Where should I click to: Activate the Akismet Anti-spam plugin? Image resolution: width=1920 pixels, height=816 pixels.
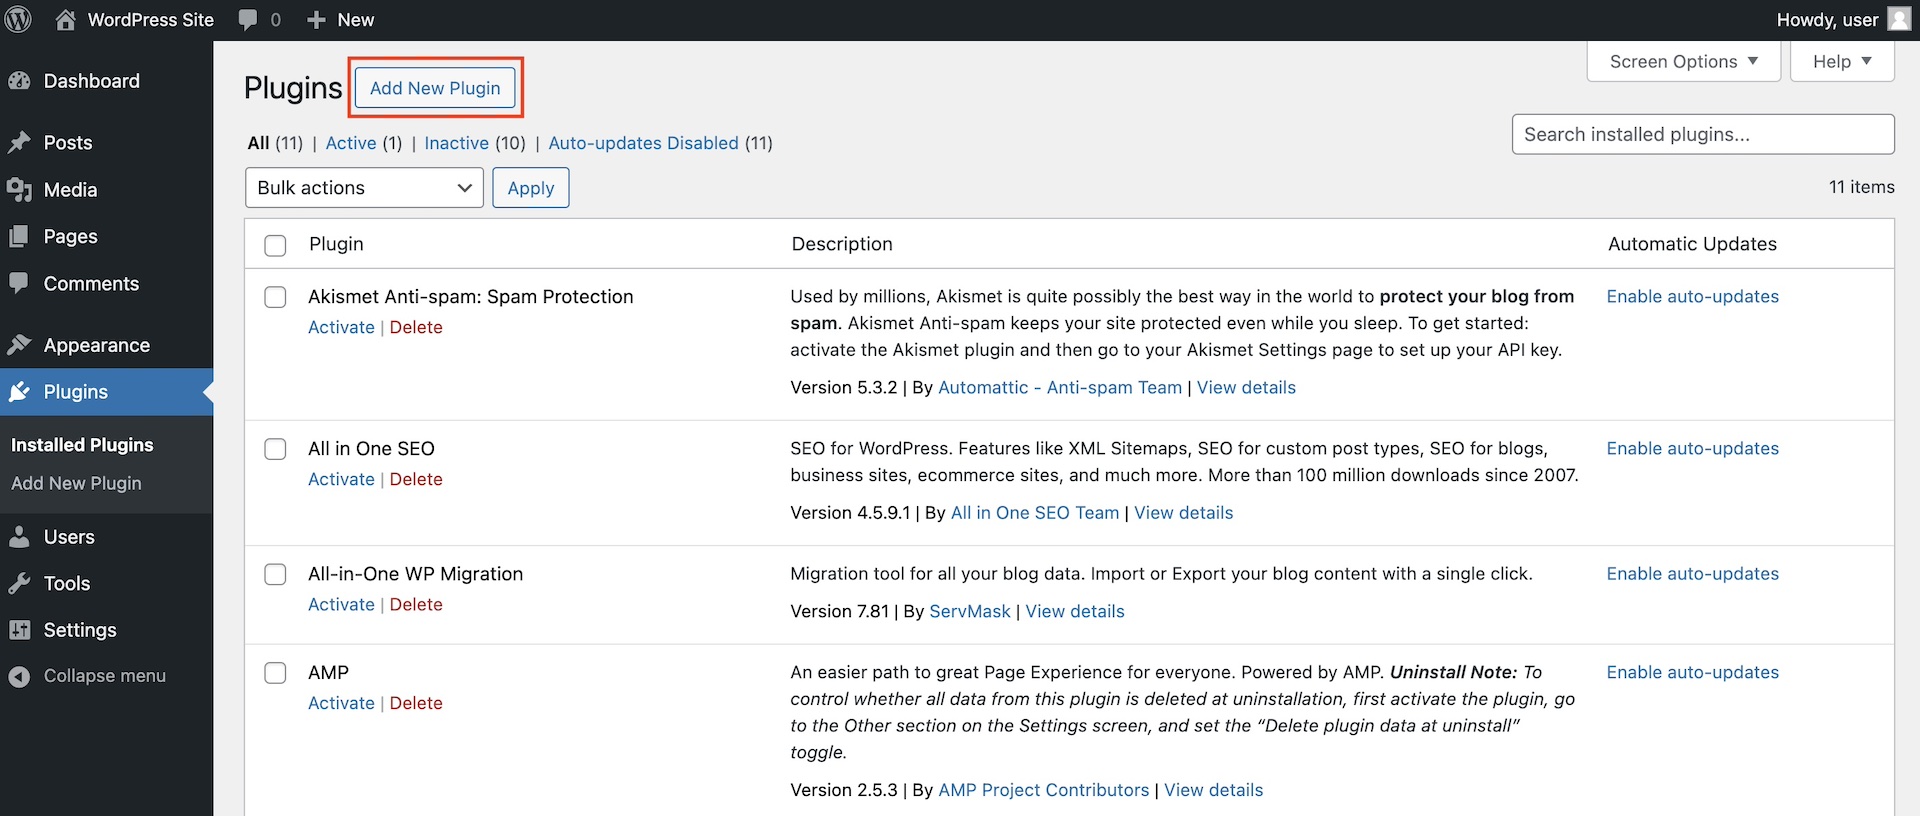(x=341, y=327)
